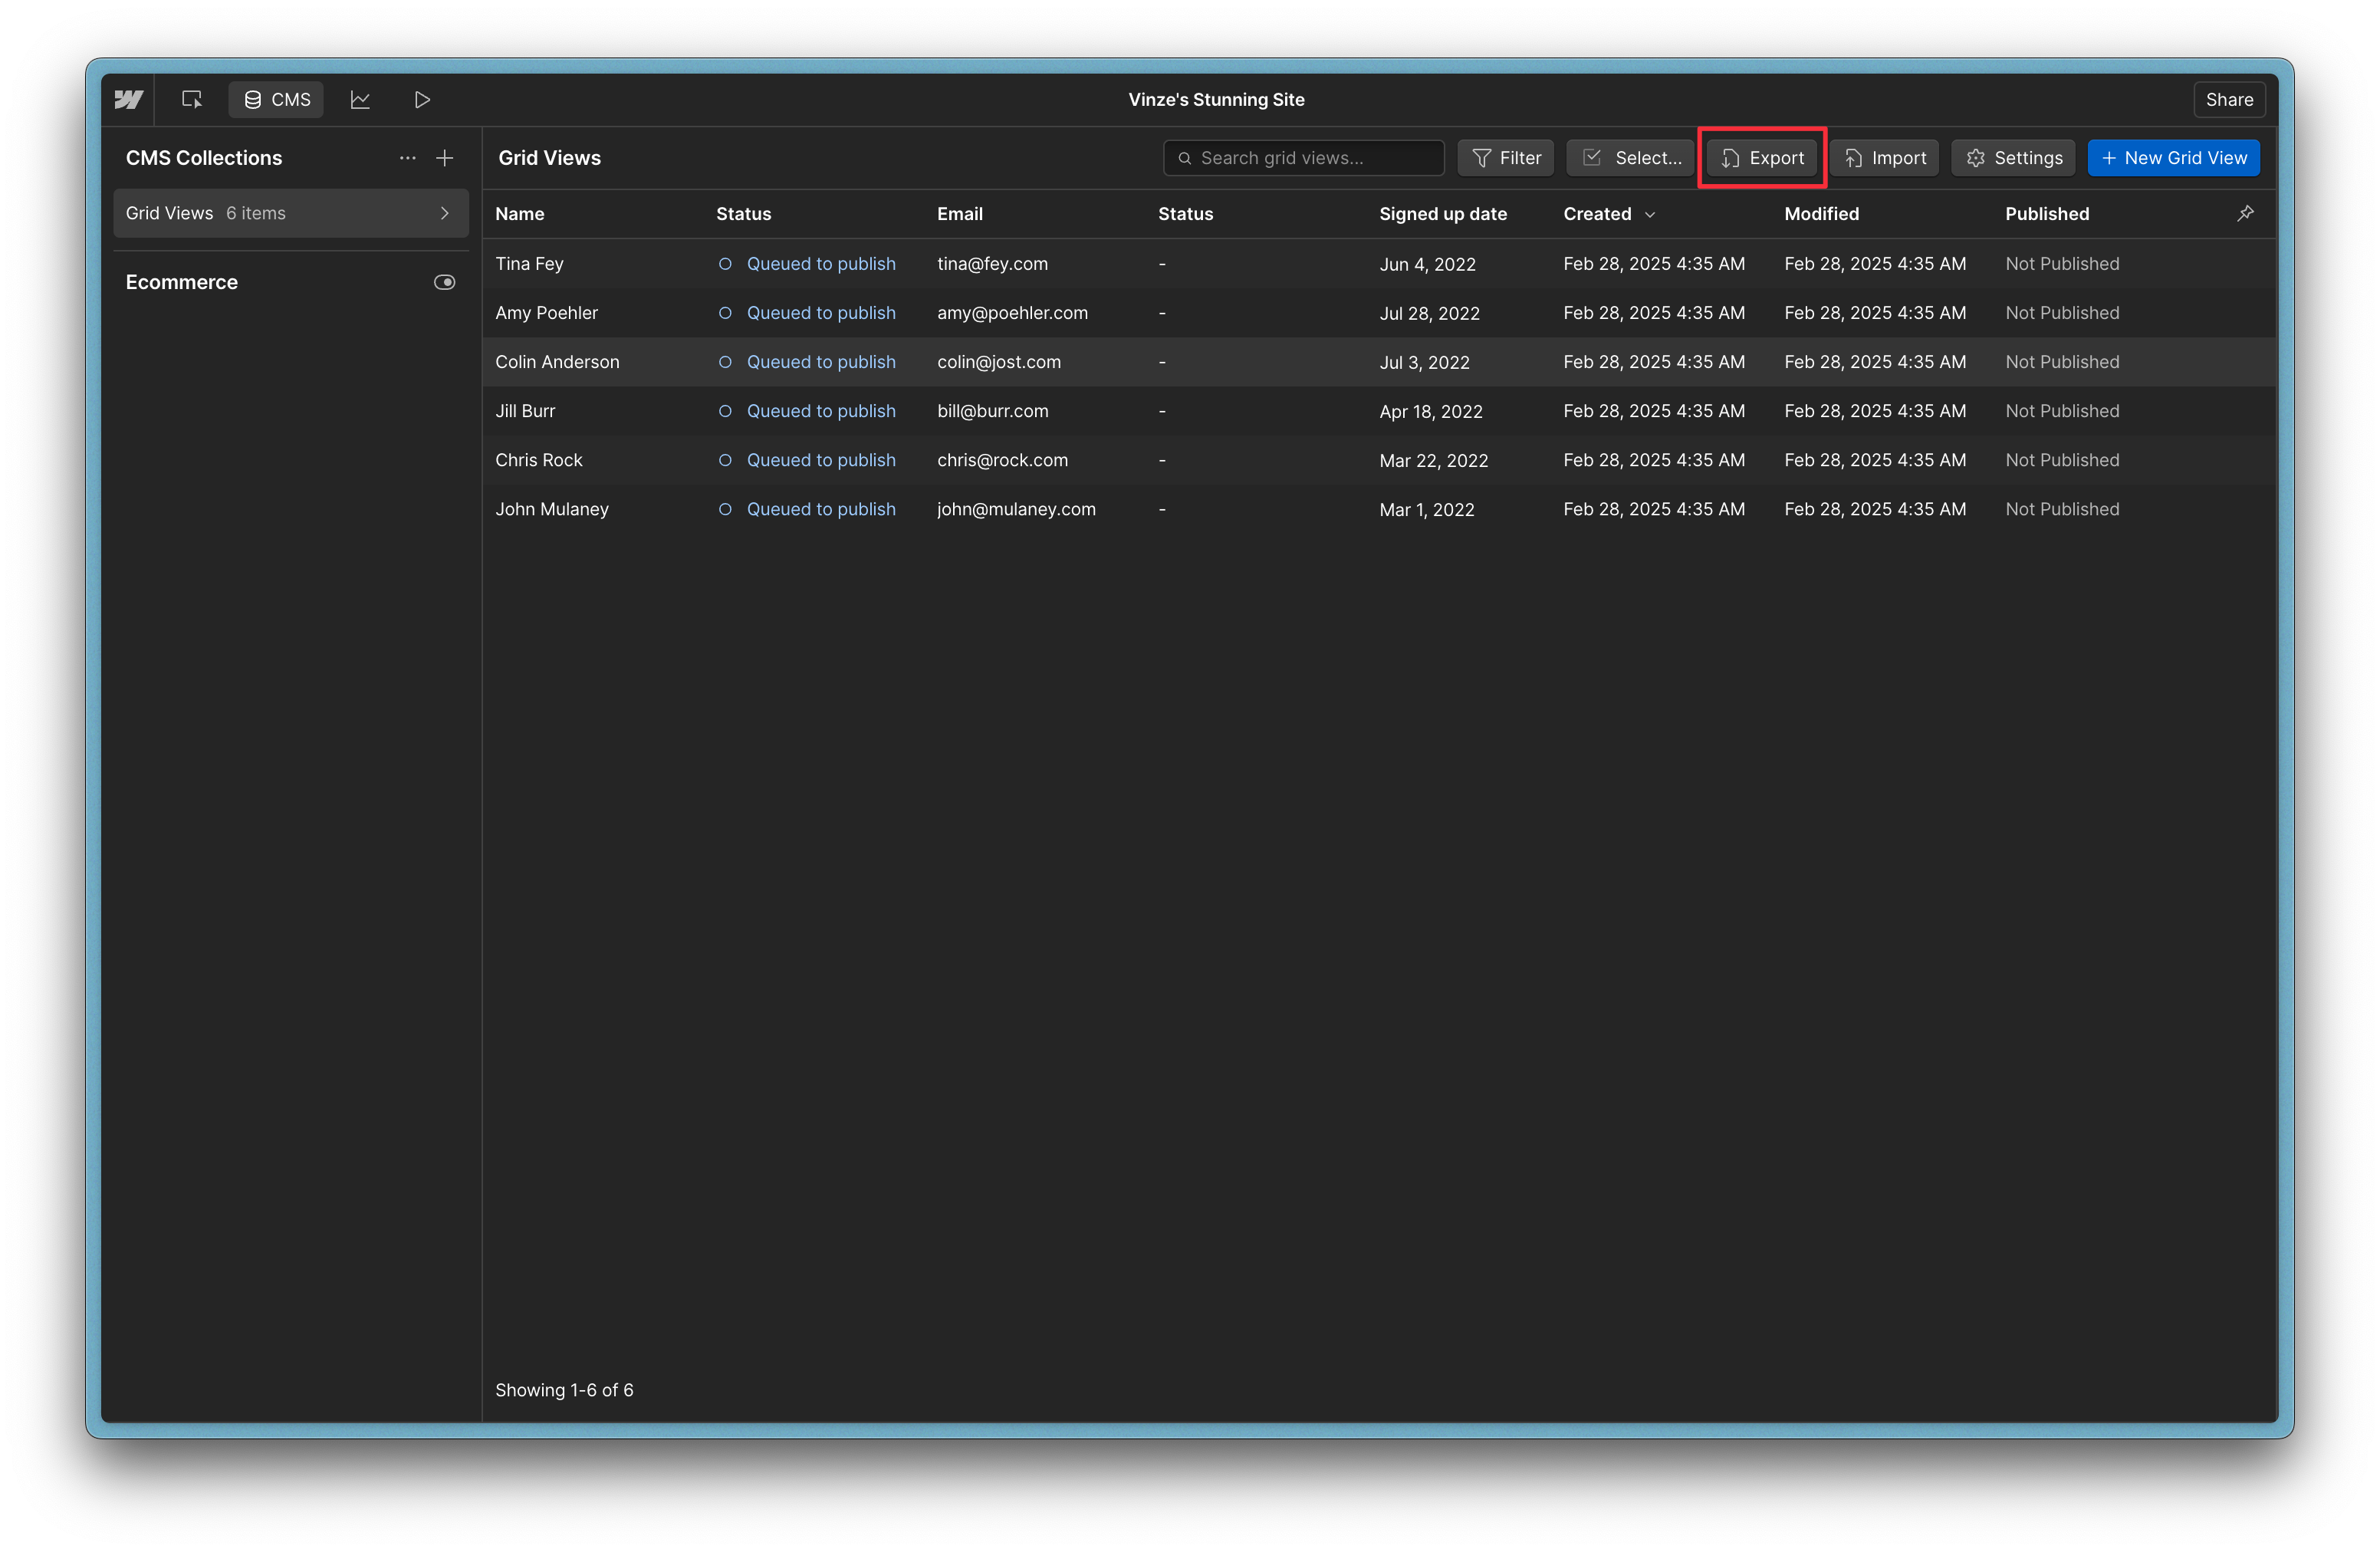Image resolution: width=2380 pixels, height=1552 pixels.
Task: Click the pin columns icon
Action: coord(2245,213)
